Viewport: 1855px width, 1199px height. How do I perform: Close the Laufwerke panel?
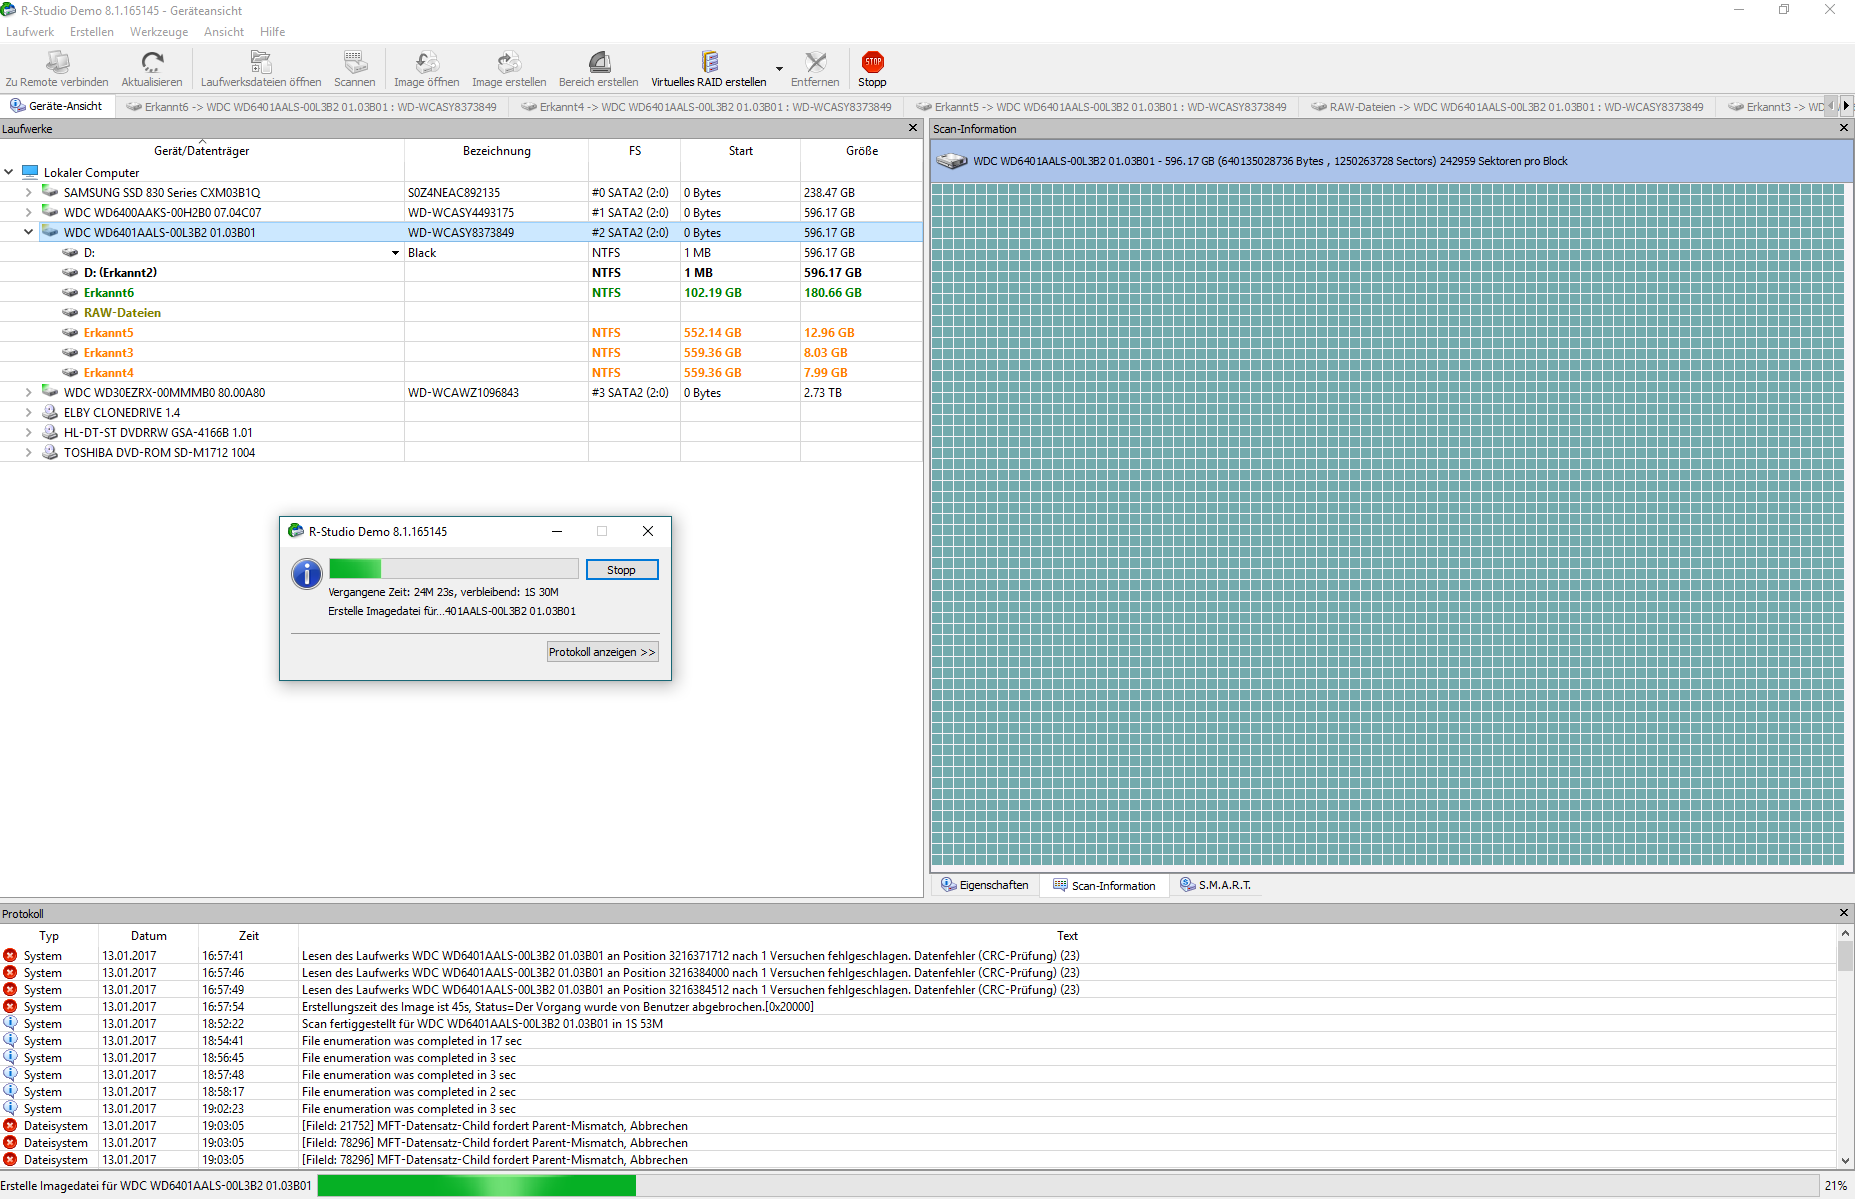[x=912, y=128]
